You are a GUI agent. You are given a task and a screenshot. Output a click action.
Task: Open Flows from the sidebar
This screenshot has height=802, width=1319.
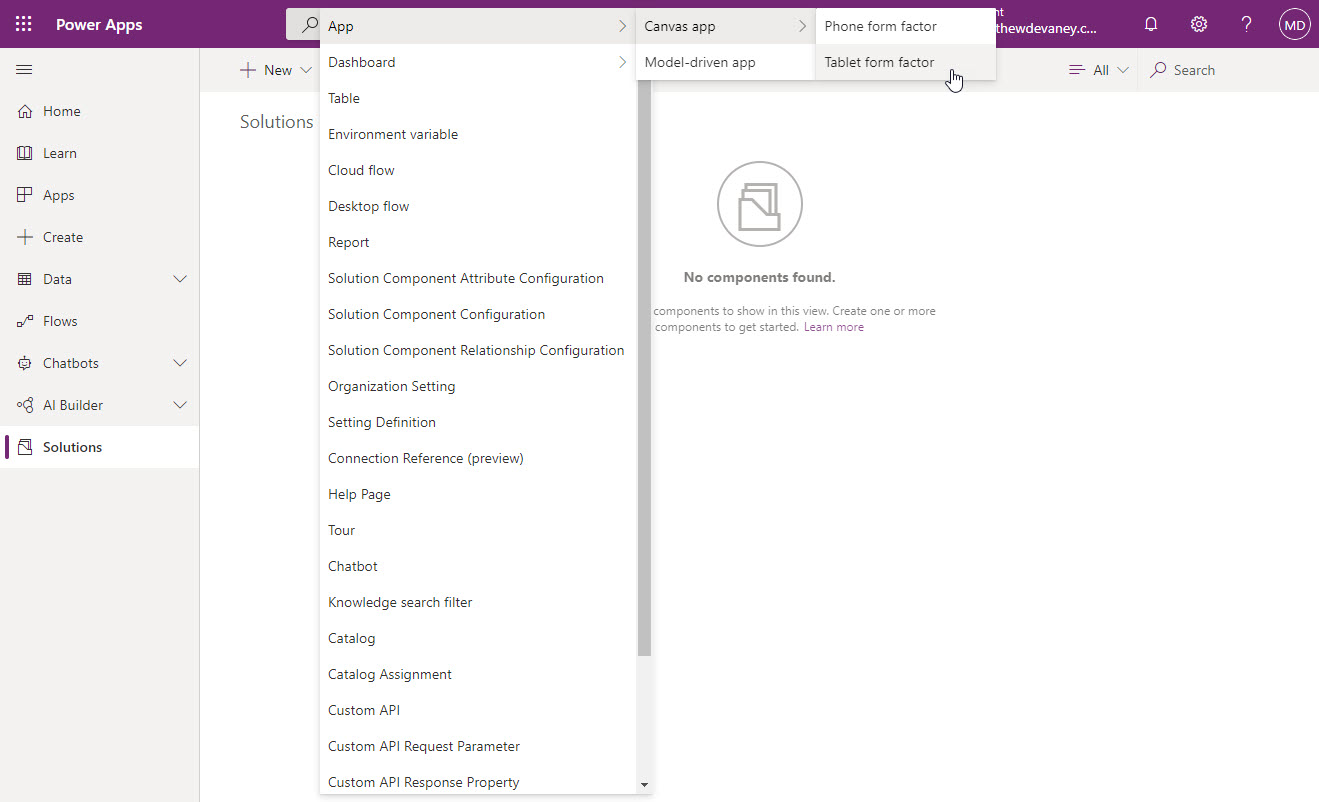58,320
